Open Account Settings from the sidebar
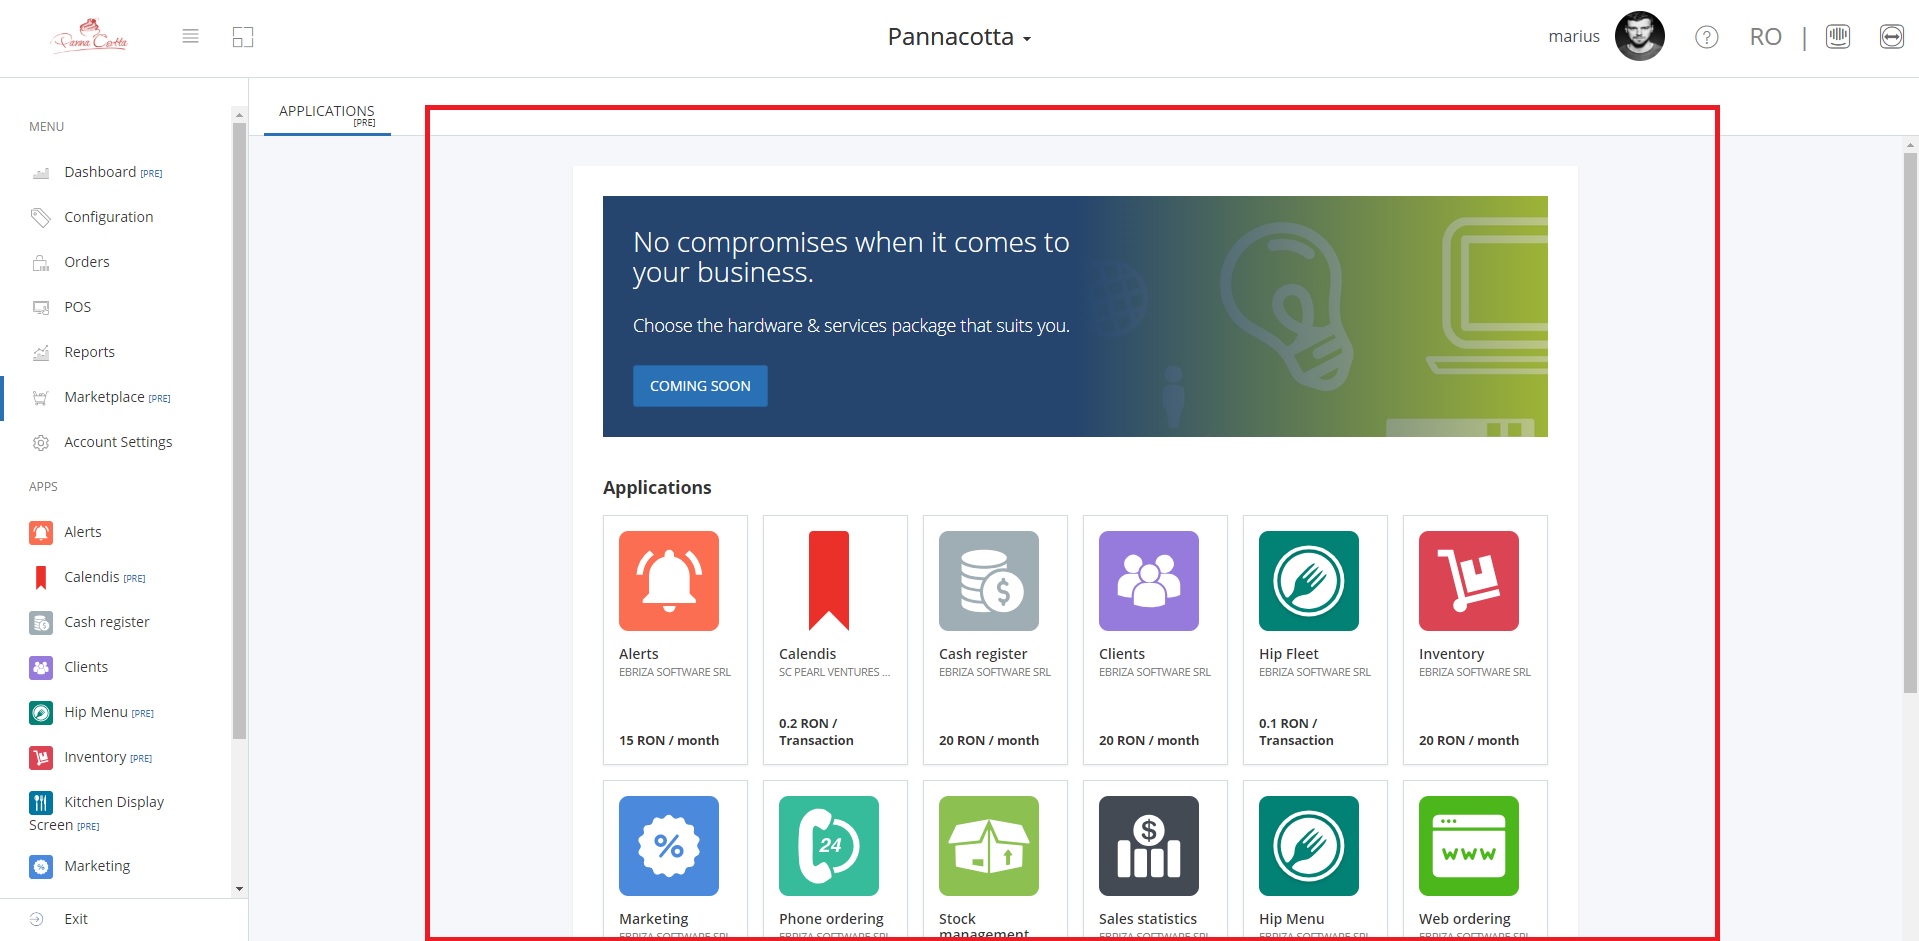 (x=118, y=442)
